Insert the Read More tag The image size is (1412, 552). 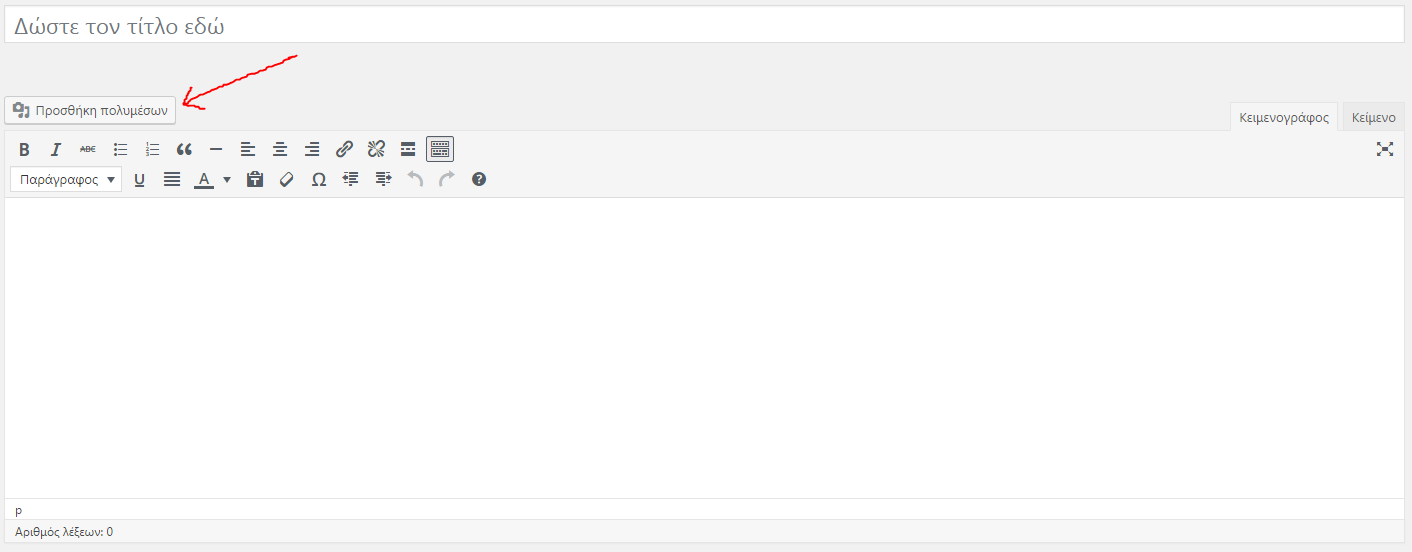pos(408,150)
